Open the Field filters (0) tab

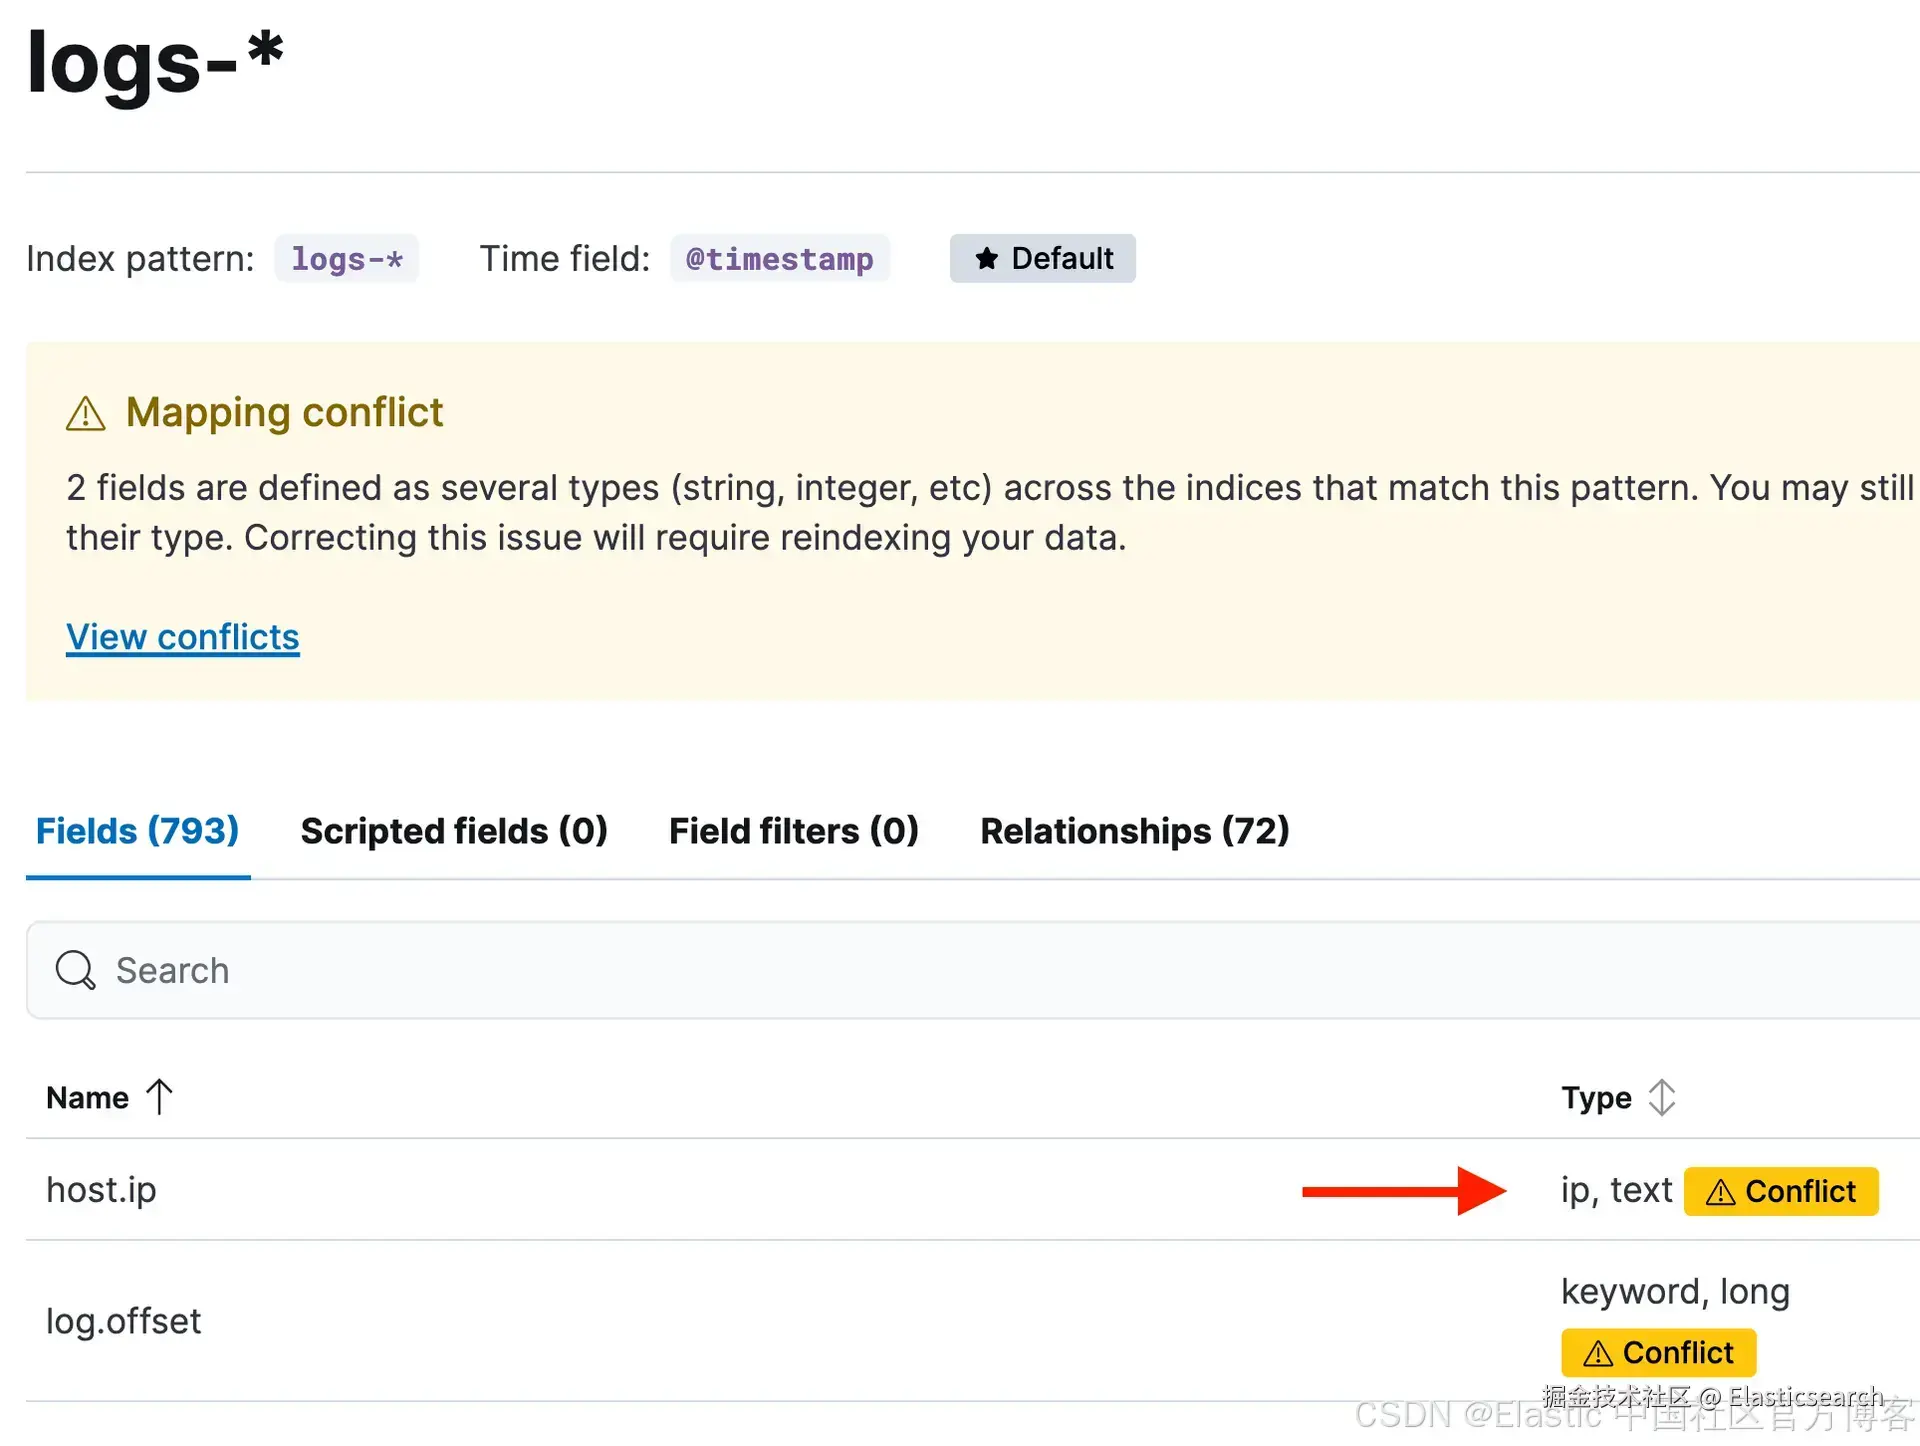click(x=793, y=831)
